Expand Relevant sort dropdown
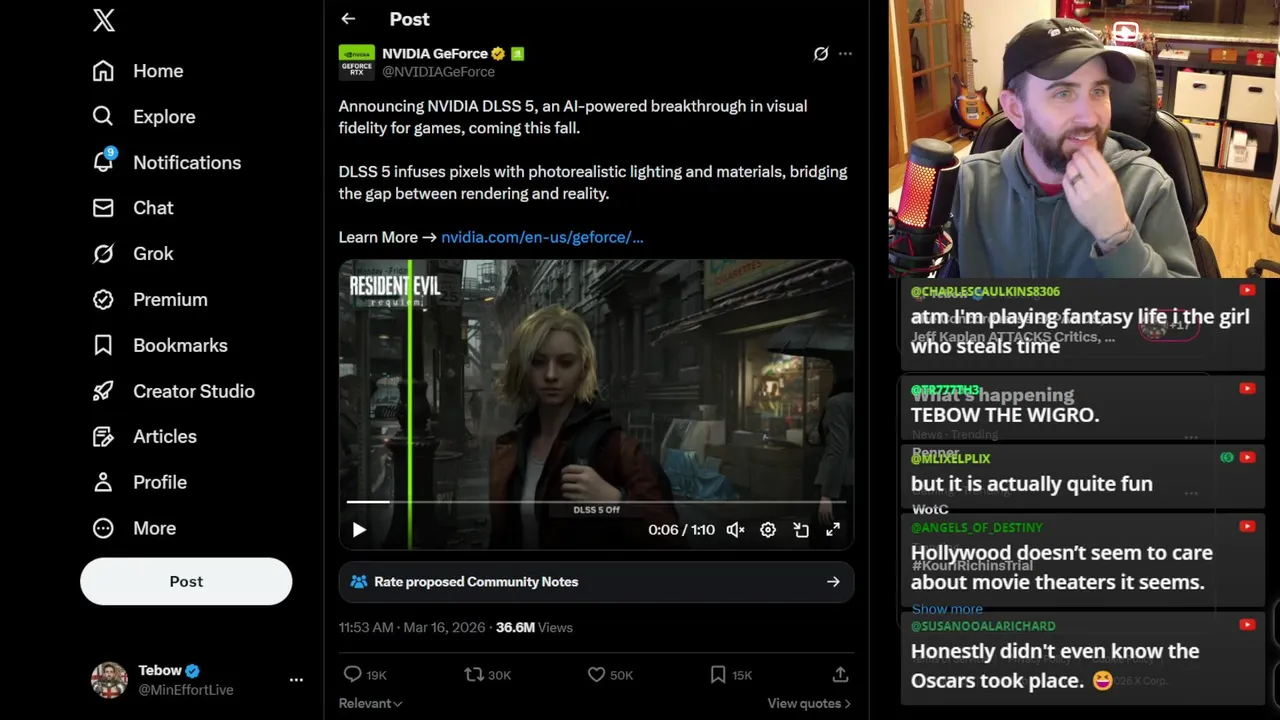The image size is (1280, 720). (371, 704)
